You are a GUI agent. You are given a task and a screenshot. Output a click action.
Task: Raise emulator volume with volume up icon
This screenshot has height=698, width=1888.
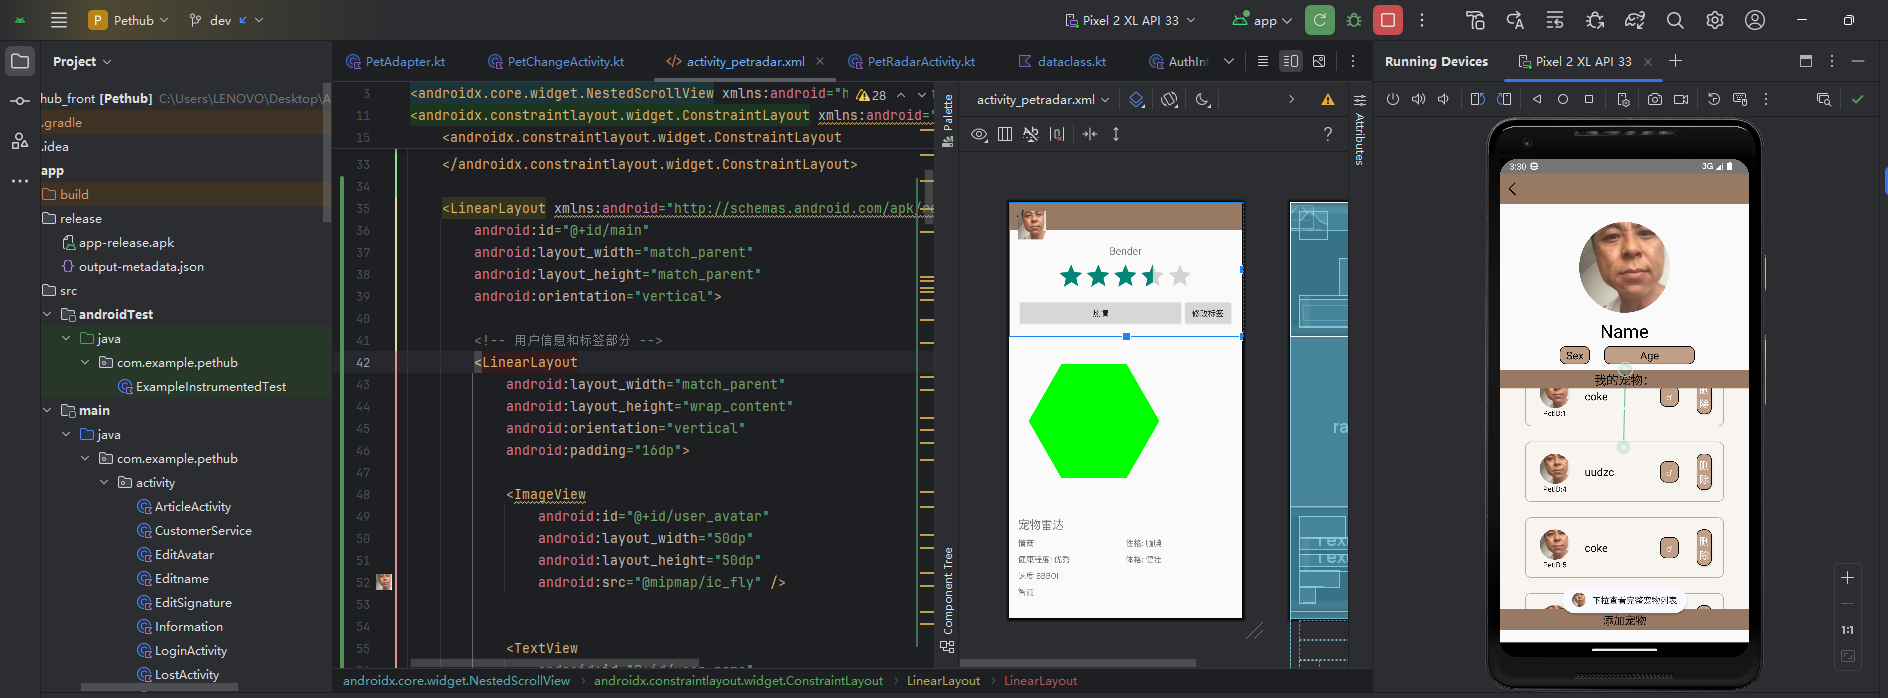click(x=1418, y=99)
